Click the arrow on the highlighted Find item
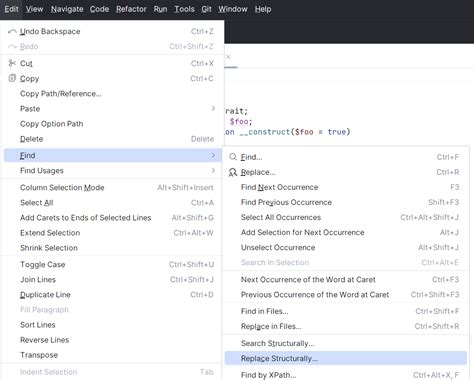Viewport: 474px width, 380px height. coord(213,155)
